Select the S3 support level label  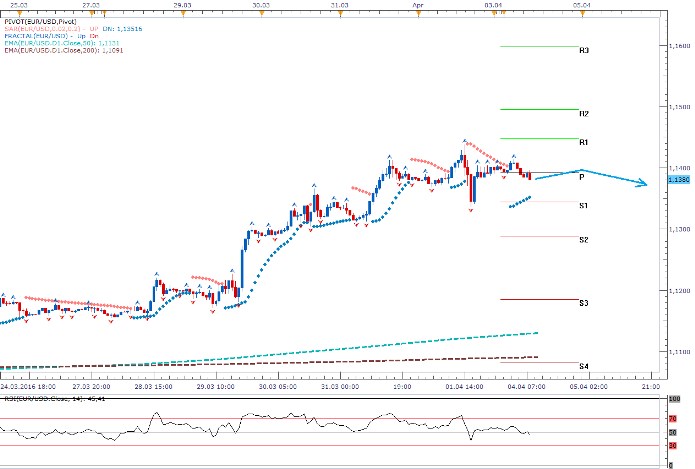pyautogui.click(x=584, y=303)
